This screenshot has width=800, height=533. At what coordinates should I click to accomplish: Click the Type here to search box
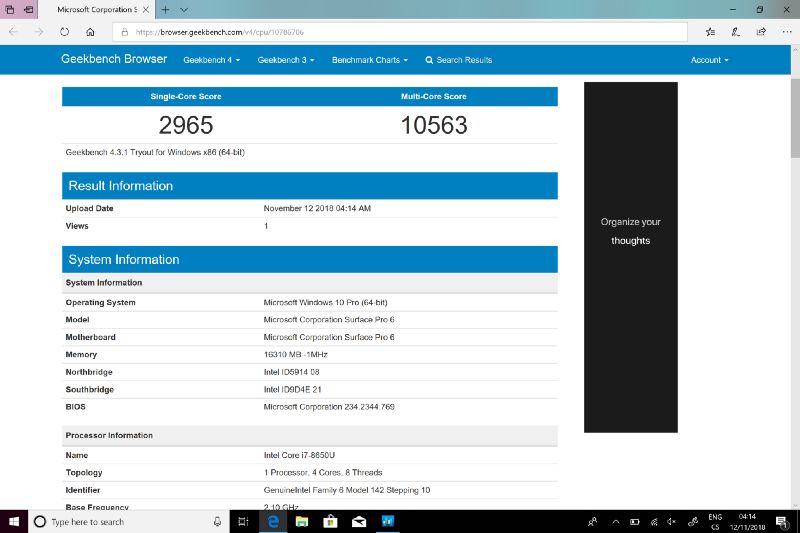(x=129, y=521)
